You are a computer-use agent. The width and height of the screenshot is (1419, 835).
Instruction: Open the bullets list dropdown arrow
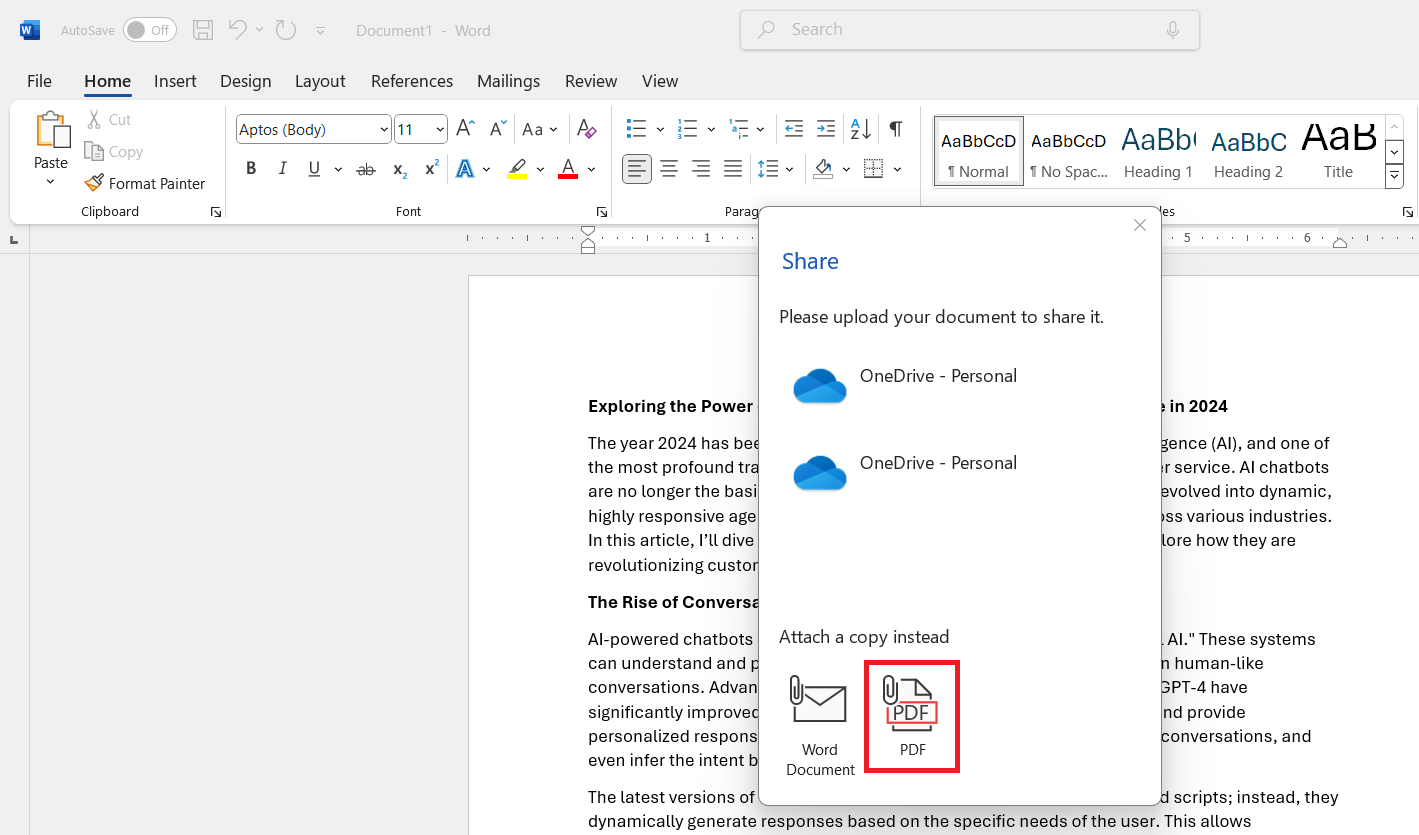[x=660, y=130]
